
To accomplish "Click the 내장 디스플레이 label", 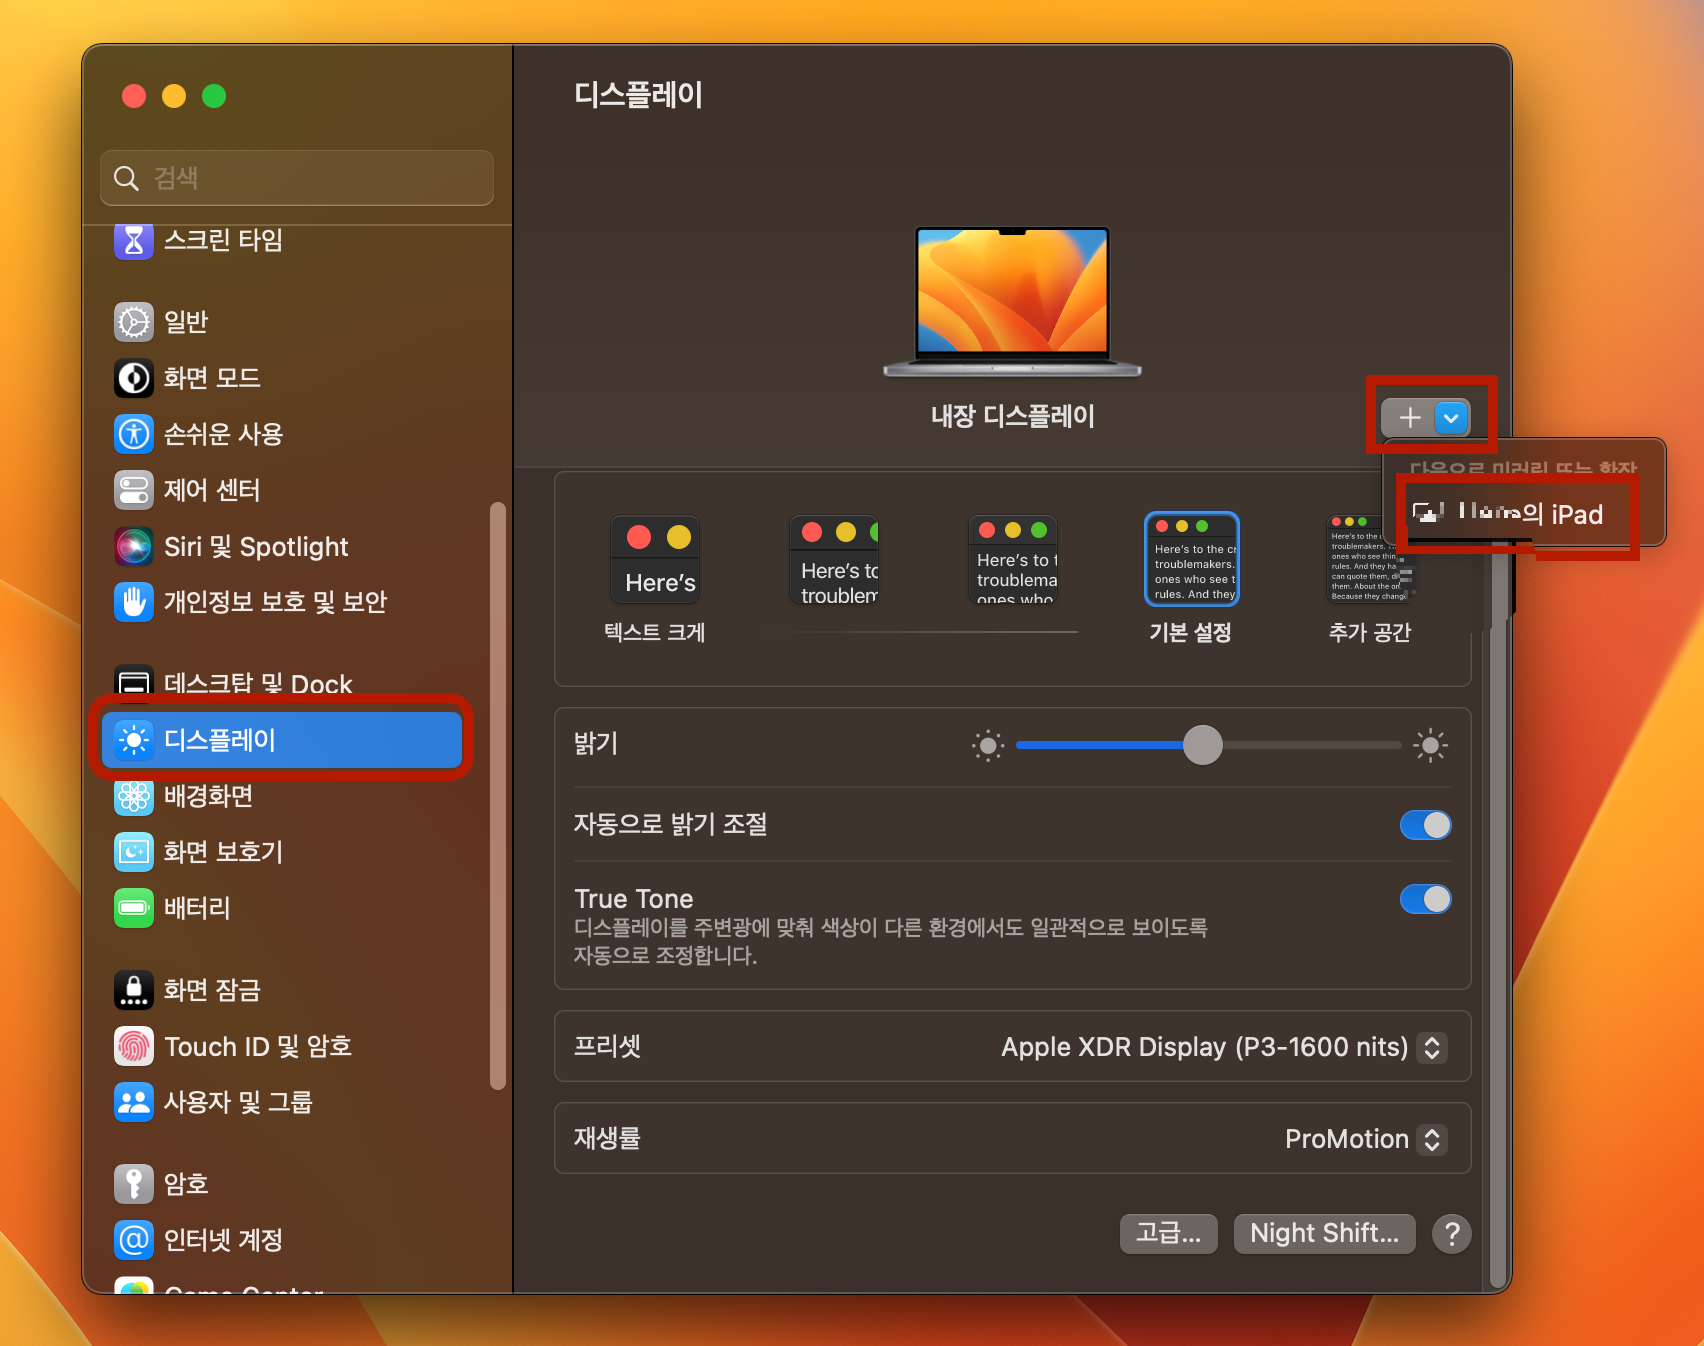I will (1012, 416).
